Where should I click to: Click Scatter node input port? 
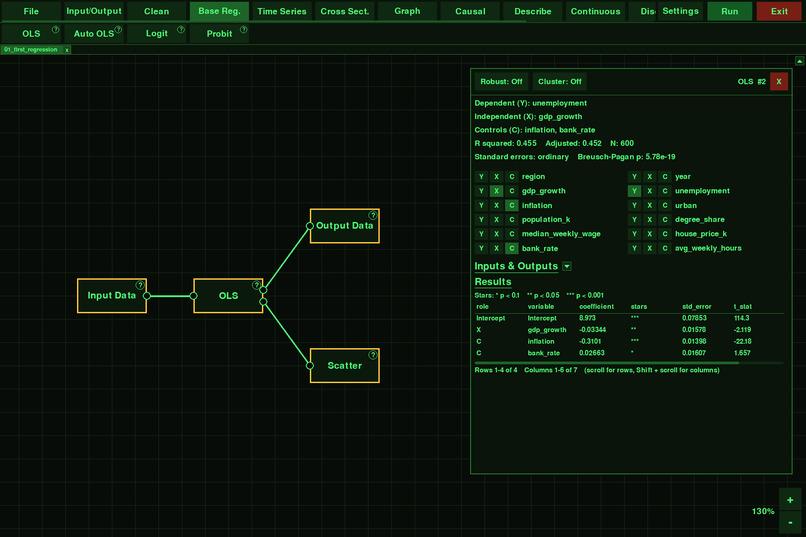point(309,366)
